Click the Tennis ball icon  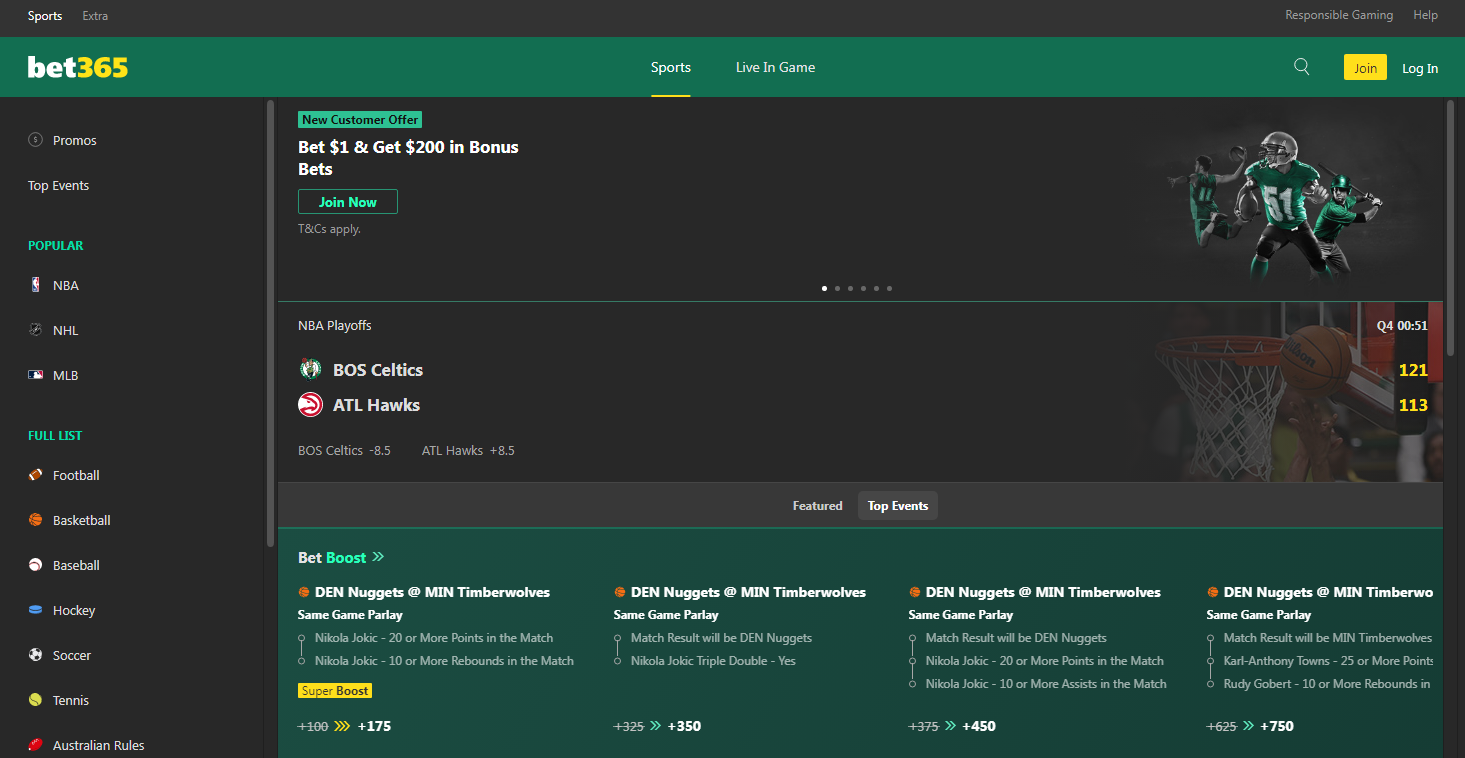pyautogui.click(x=36, y=700)
